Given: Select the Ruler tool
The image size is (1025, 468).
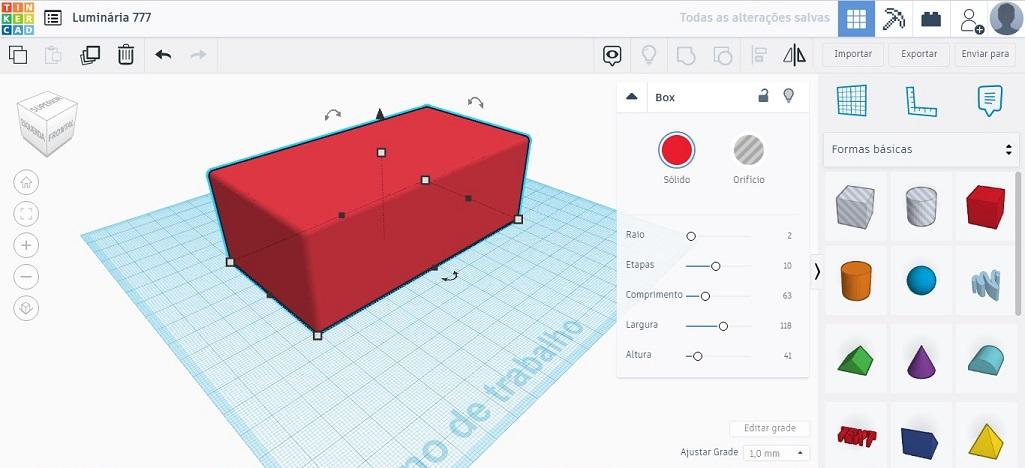Looking at the screenshot, I should click(x=921, y=101).
